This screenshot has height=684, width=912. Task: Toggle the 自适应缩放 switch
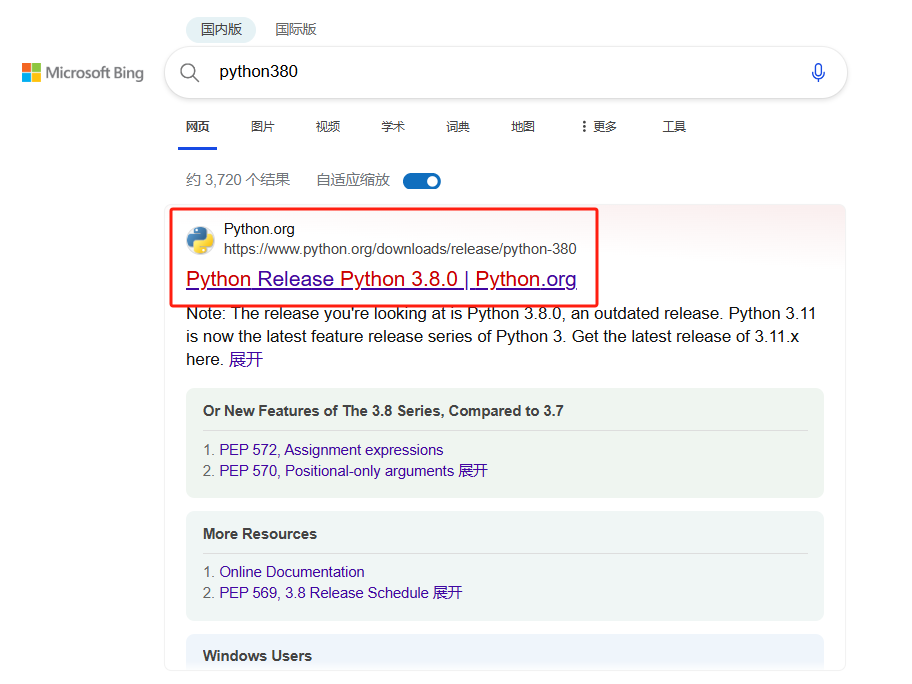coord(422,181)
